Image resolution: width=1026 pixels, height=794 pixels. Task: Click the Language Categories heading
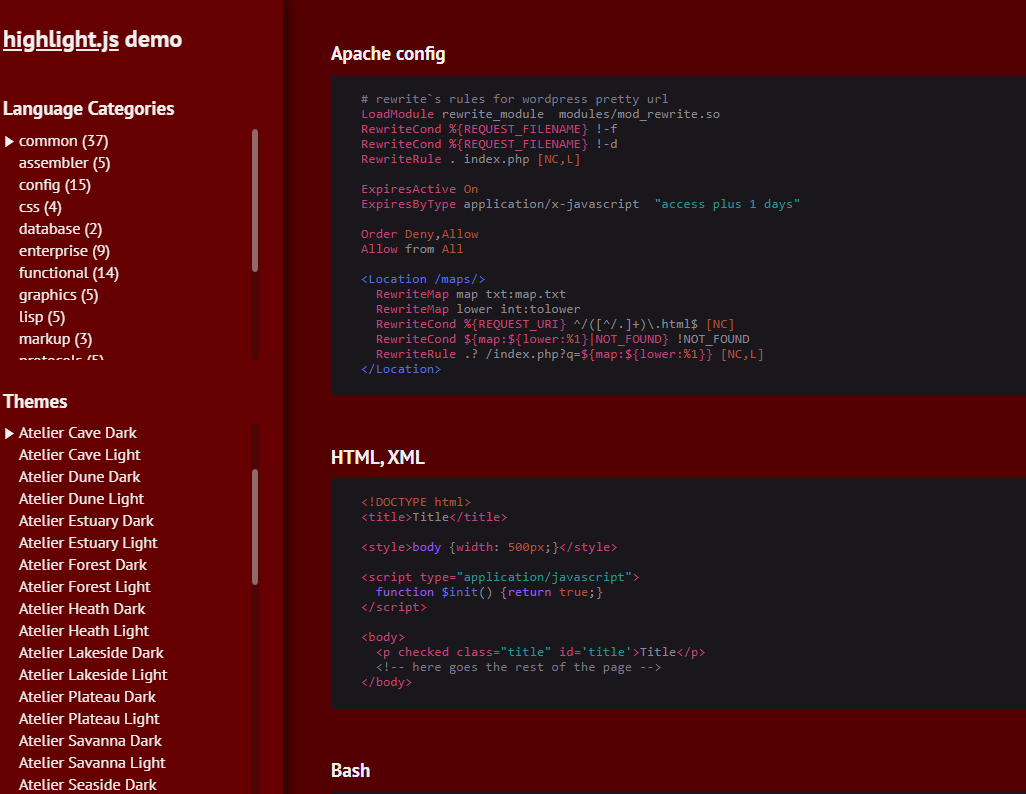pos(88,109)
